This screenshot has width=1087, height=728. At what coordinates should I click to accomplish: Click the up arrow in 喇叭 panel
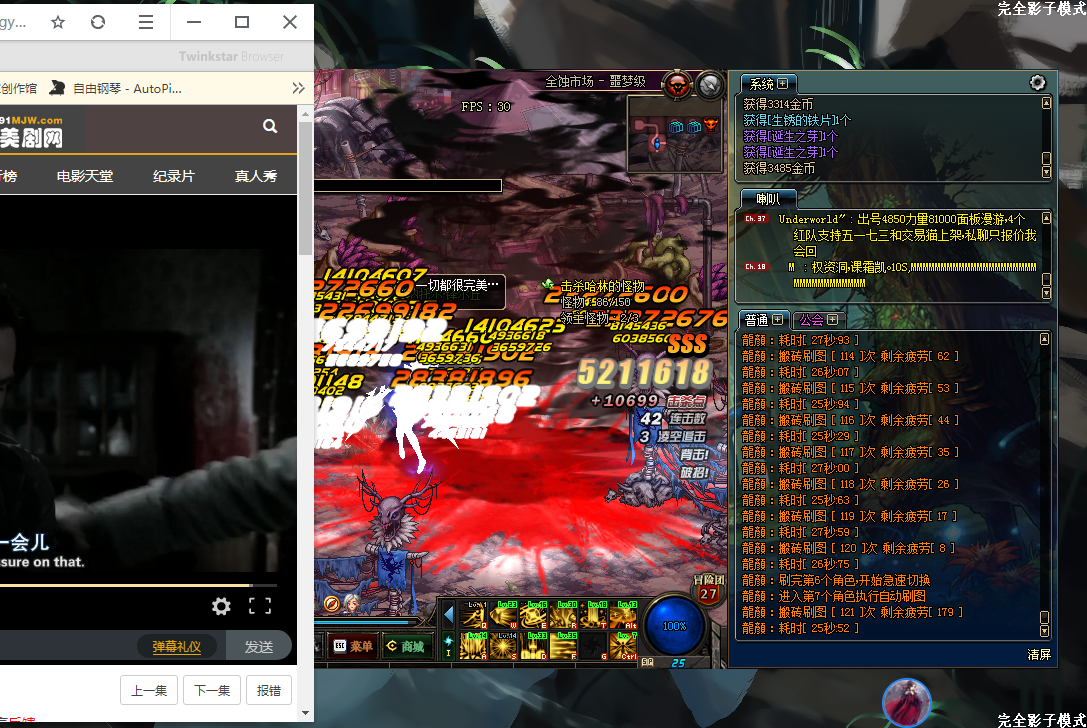[x=1046, y=218]
